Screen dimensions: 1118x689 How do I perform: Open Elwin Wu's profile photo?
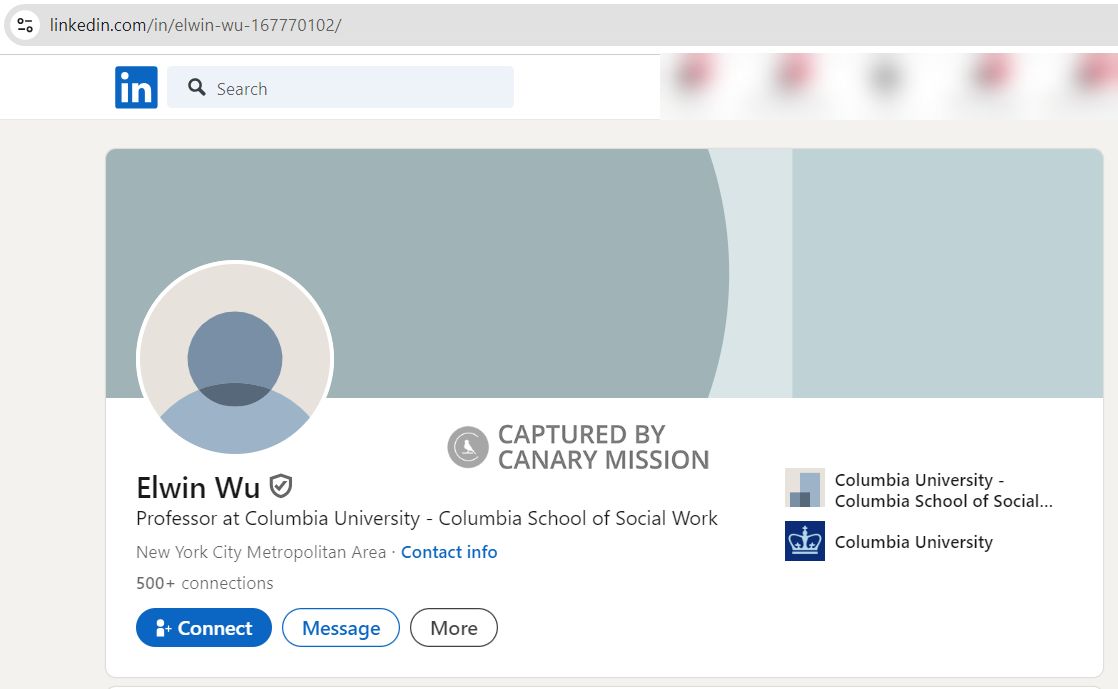pyautogui.click(x=234, y=358)
